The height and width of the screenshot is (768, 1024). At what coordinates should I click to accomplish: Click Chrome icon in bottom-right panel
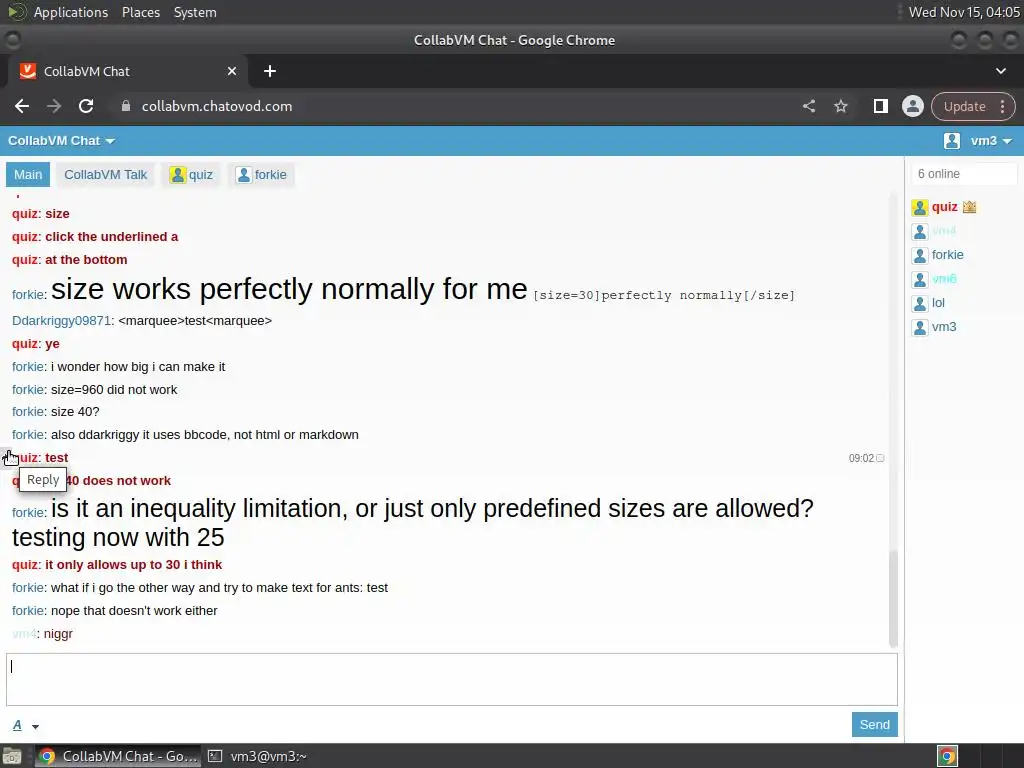pyautogui.click(x=948, y=756)
